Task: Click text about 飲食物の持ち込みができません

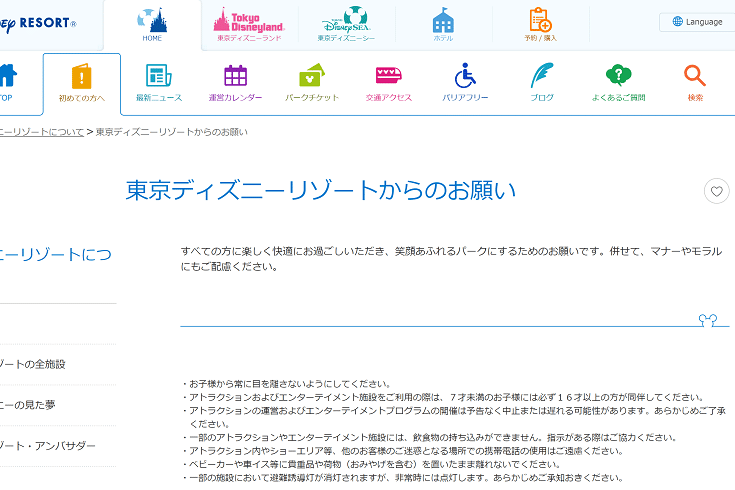Action: [429, 438]
